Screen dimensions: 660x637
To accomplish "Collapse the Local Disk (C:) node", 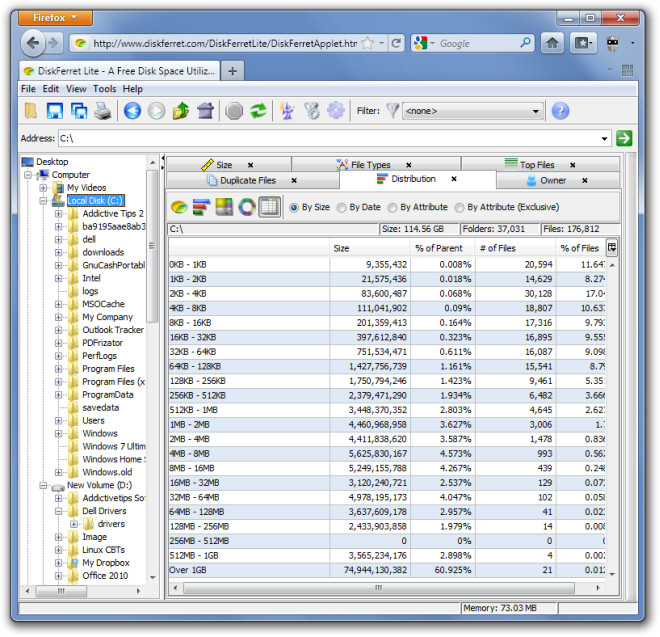I will click(43, 201).
